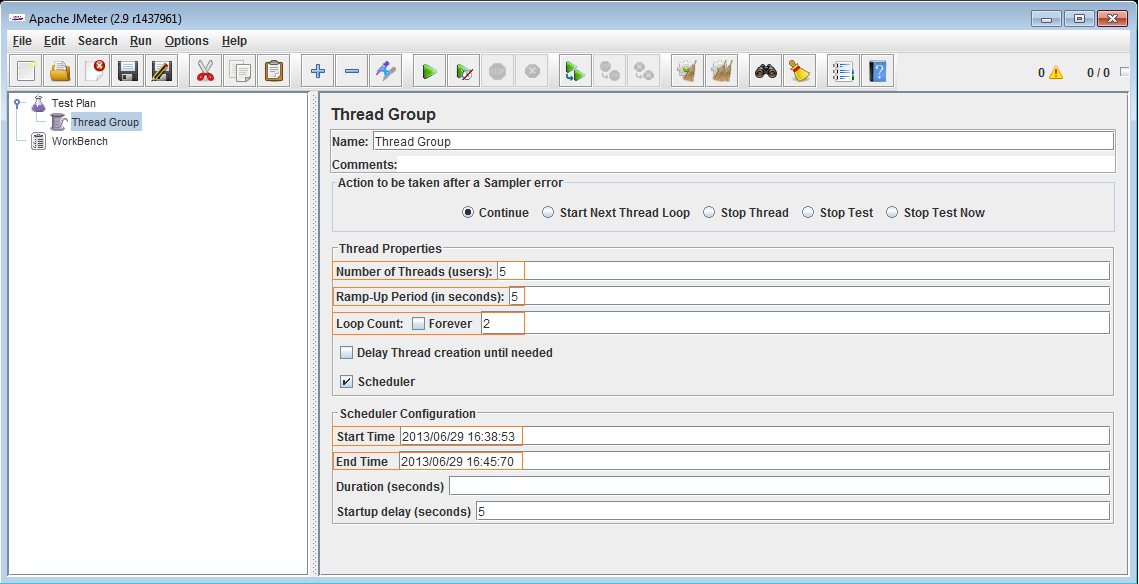The width and height of the screenshot is (1139, 584).
Task: Save the test plan using the disk icon
Action: point(128,70)
